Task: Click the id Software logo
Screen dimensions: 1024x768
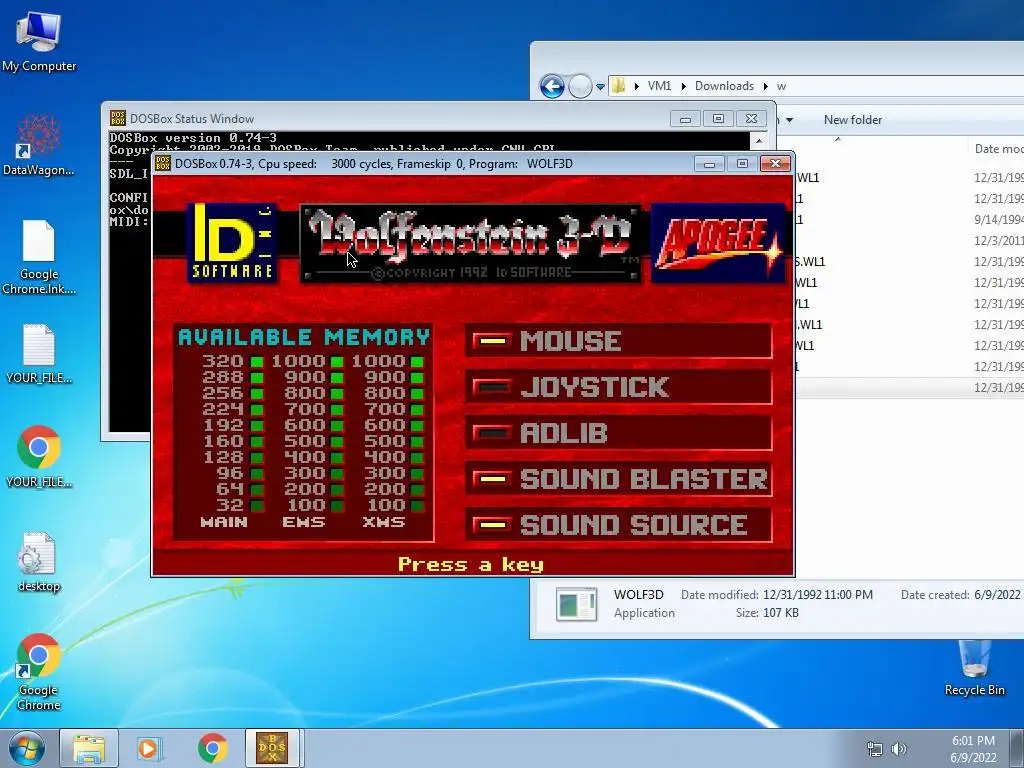Action: click(232, 242)
